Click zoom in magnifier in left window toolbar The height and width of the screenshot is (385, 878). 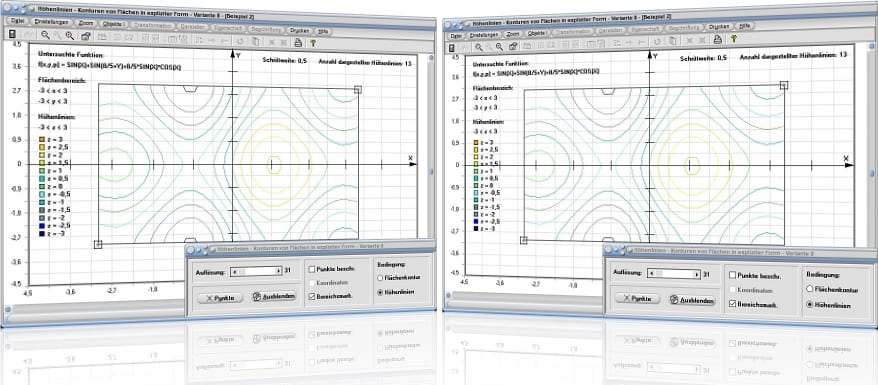(69, 36)
